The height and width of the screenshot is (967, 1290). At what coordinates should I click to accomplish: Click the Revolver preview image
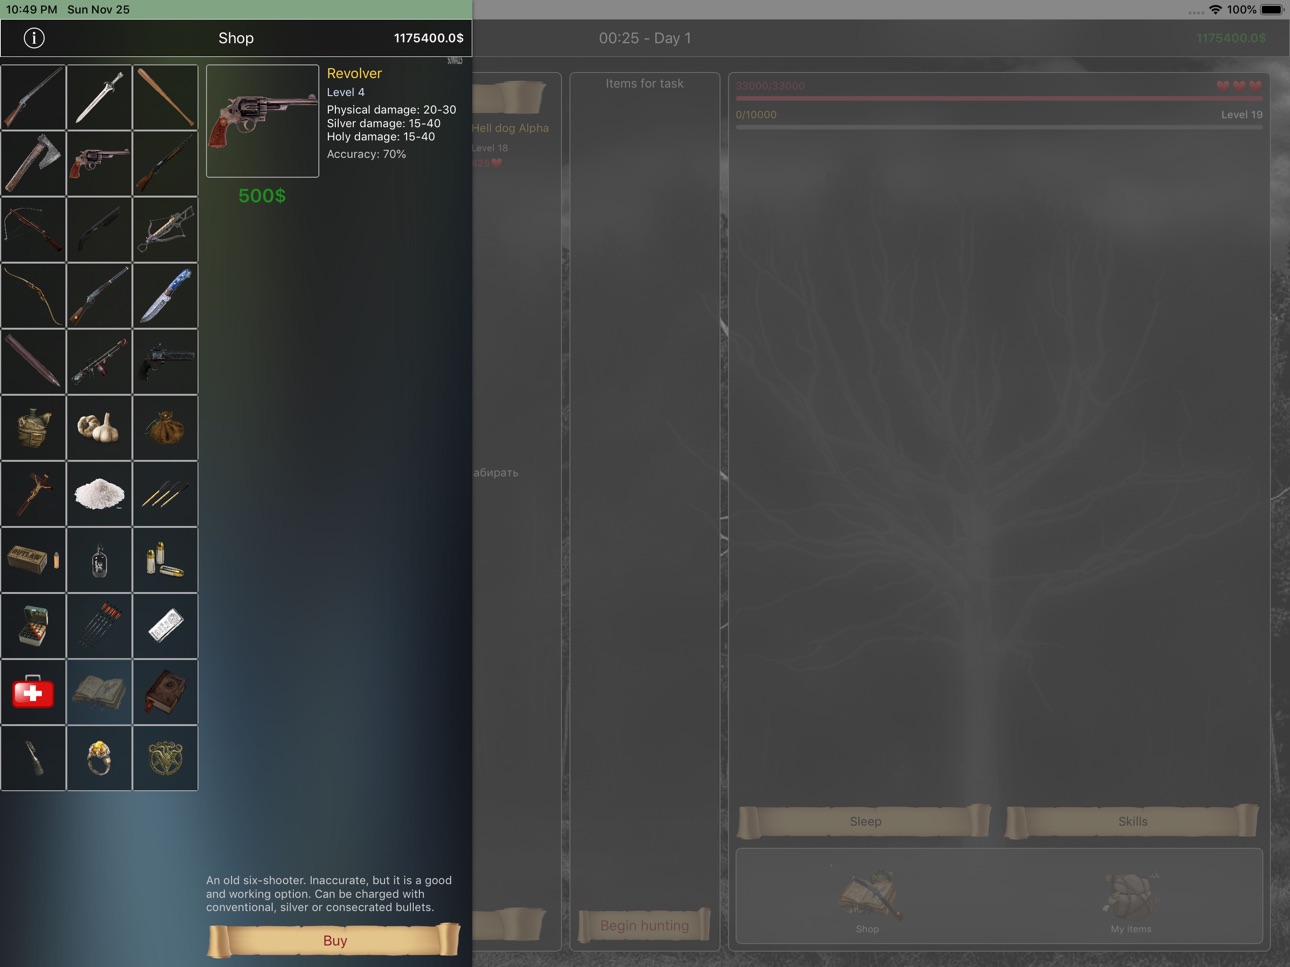click(x=262, y=121)
